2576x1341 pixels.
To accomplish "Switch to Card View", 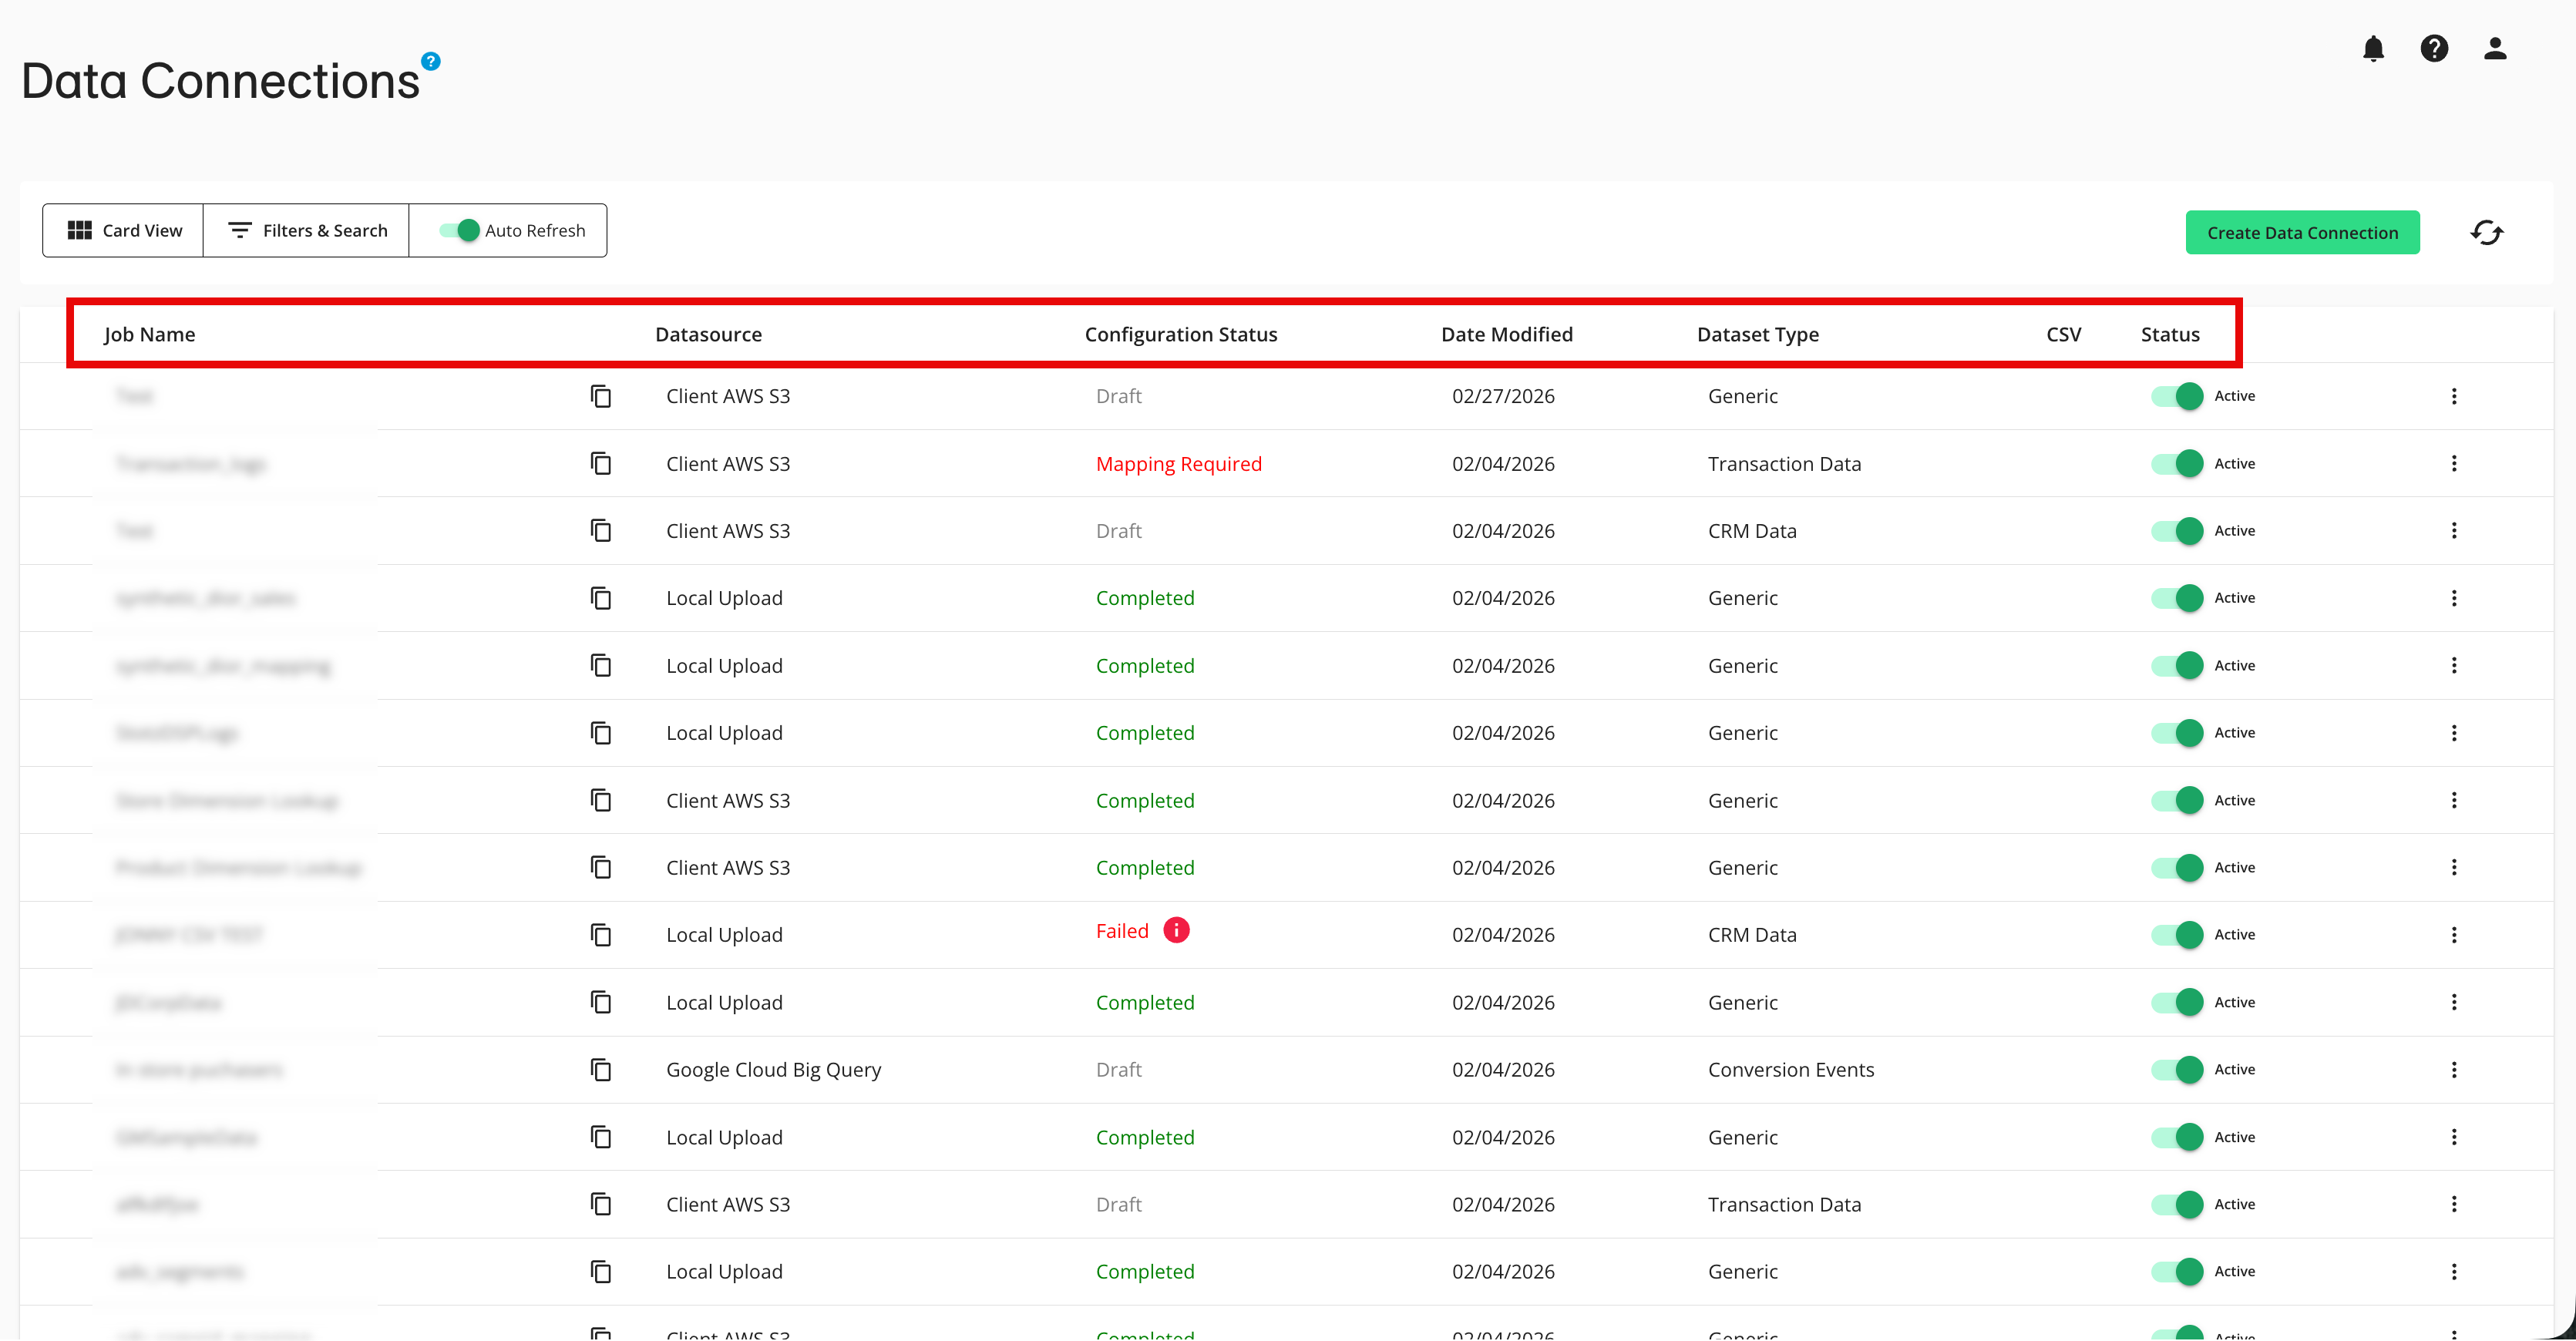I will pos(122,230).
